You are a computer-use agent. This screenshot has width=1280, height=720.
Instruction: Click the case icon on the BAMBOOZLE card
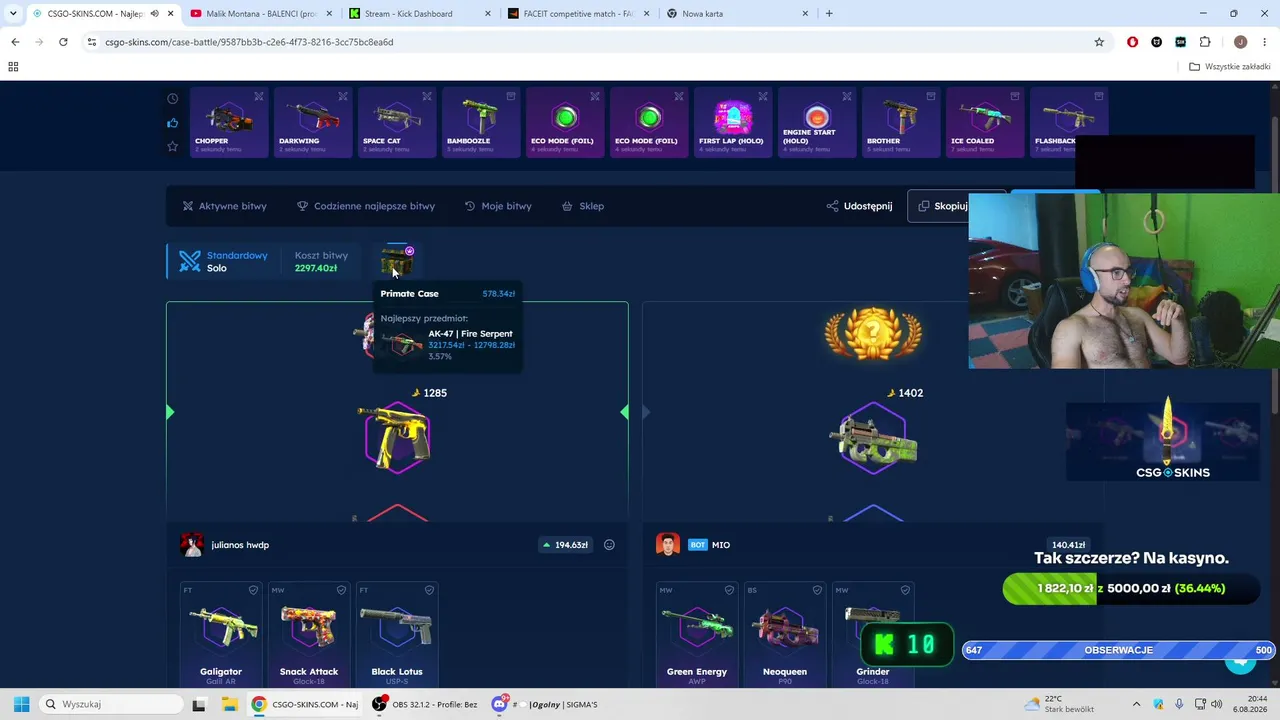tap(511, 96)
